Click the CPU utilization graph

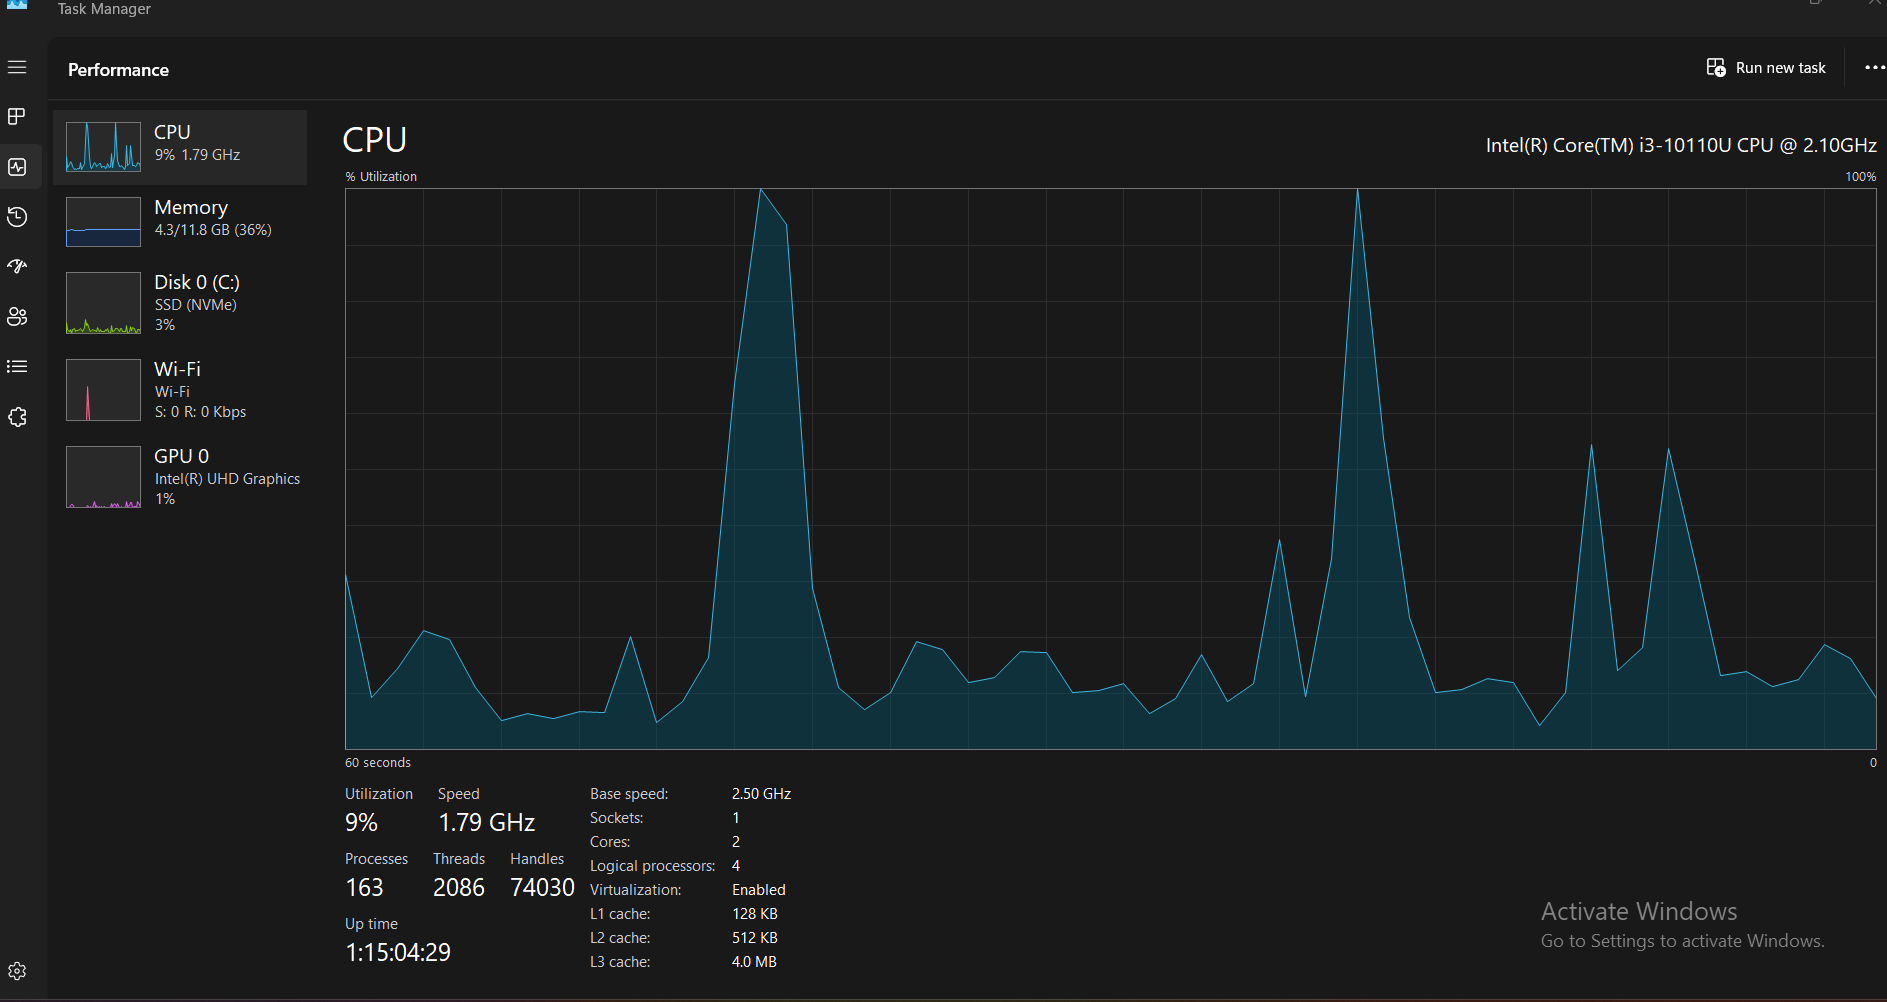tap(1110, 469)
